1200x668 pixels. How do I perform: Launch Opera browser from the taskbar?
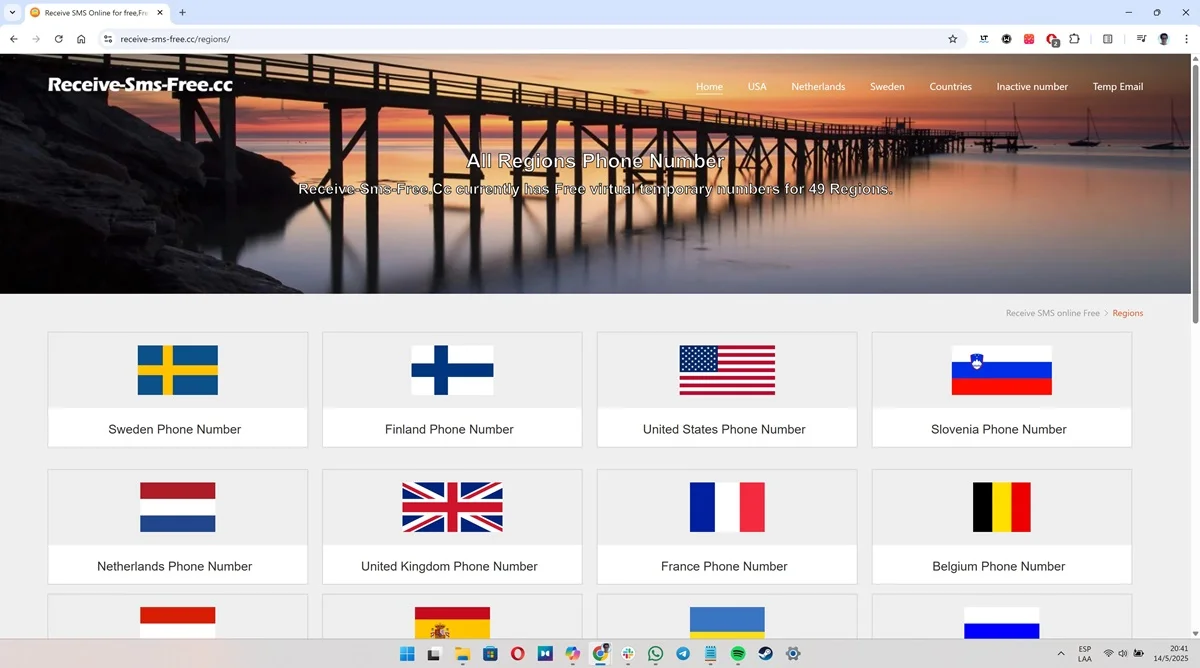(x=517, y=653)
